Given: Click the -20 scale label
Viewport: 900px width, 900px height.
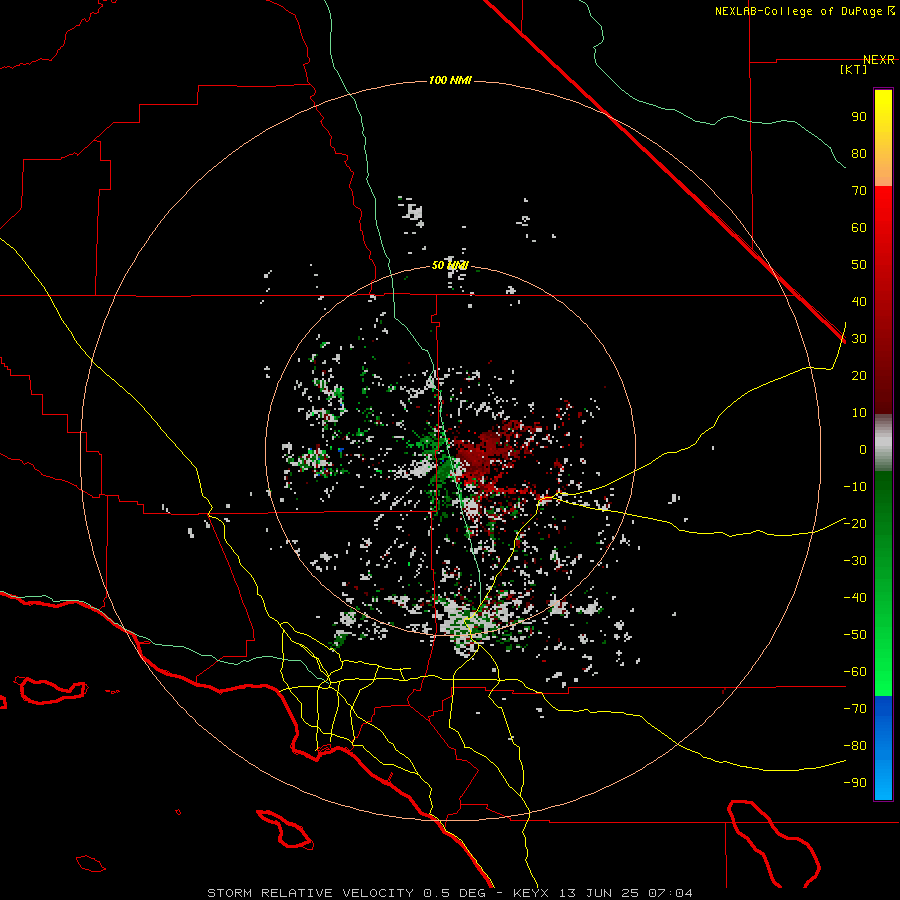Looking at the screenshot, I should pos(855,523).
